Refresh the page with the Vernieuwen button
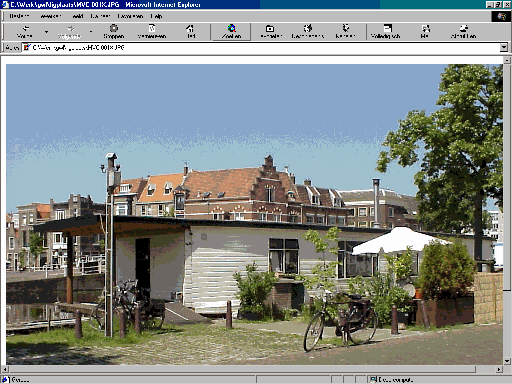 click(152, 32)
